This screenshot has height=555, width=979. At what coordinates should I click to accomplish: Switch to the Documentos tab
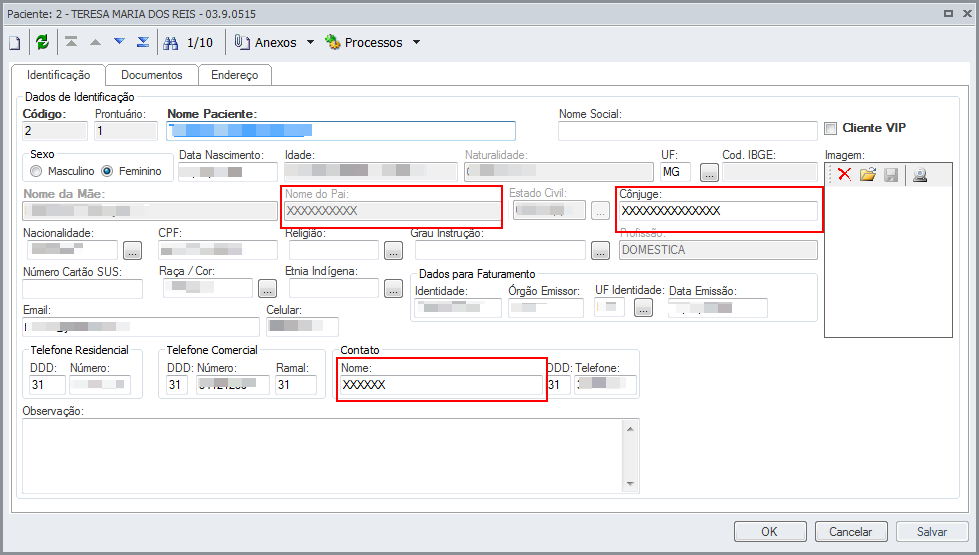click(151, 75)
